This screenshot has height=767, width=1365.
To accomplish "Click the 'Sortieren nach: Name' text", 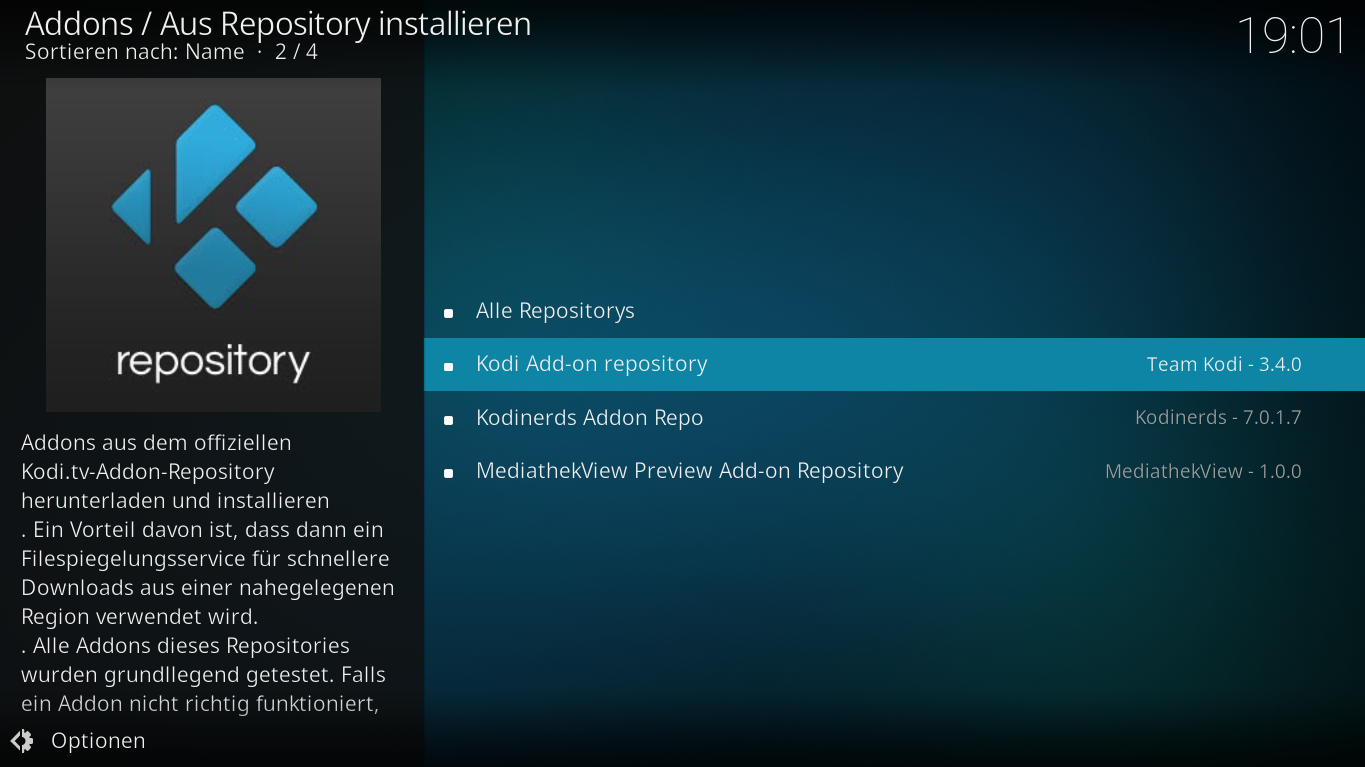I will [x=135, y=52].
